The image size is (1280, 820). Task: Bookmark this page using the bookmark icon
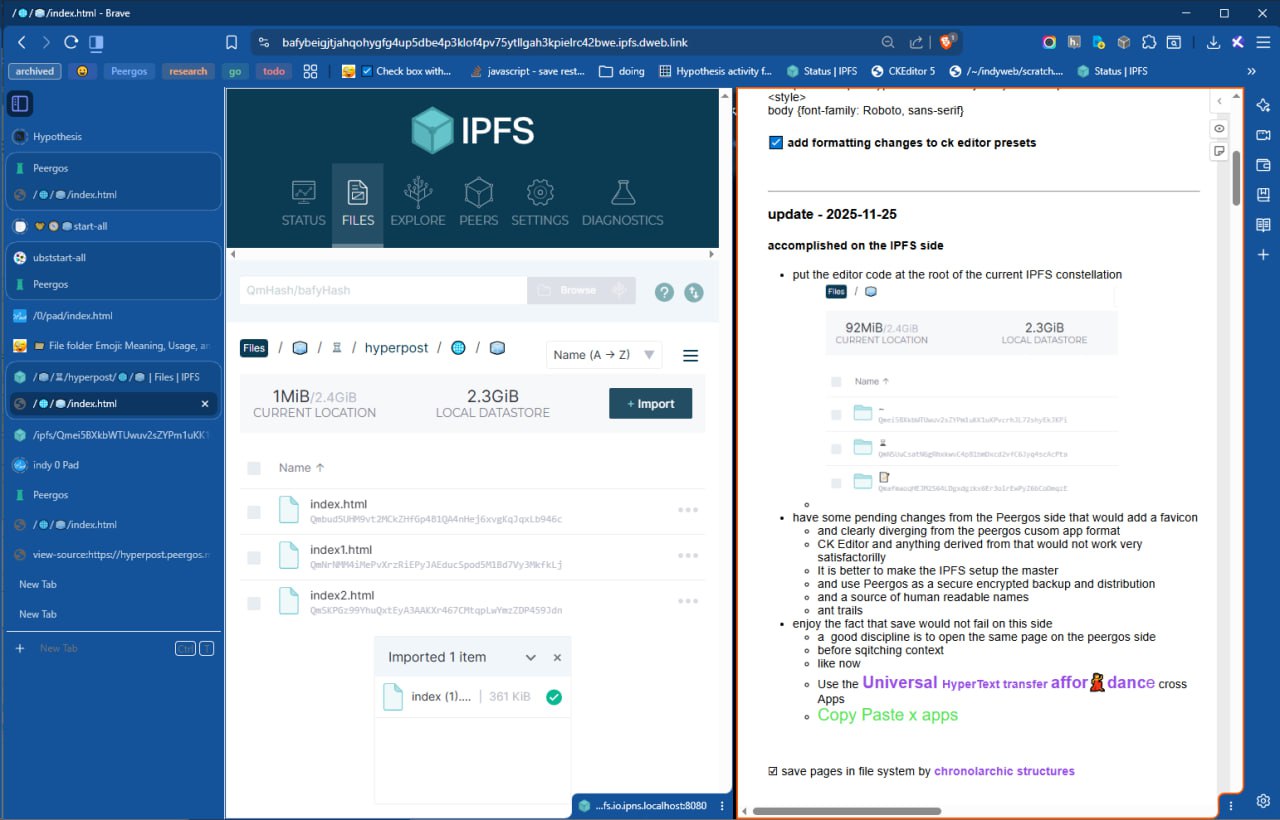(x=232, y=42)
